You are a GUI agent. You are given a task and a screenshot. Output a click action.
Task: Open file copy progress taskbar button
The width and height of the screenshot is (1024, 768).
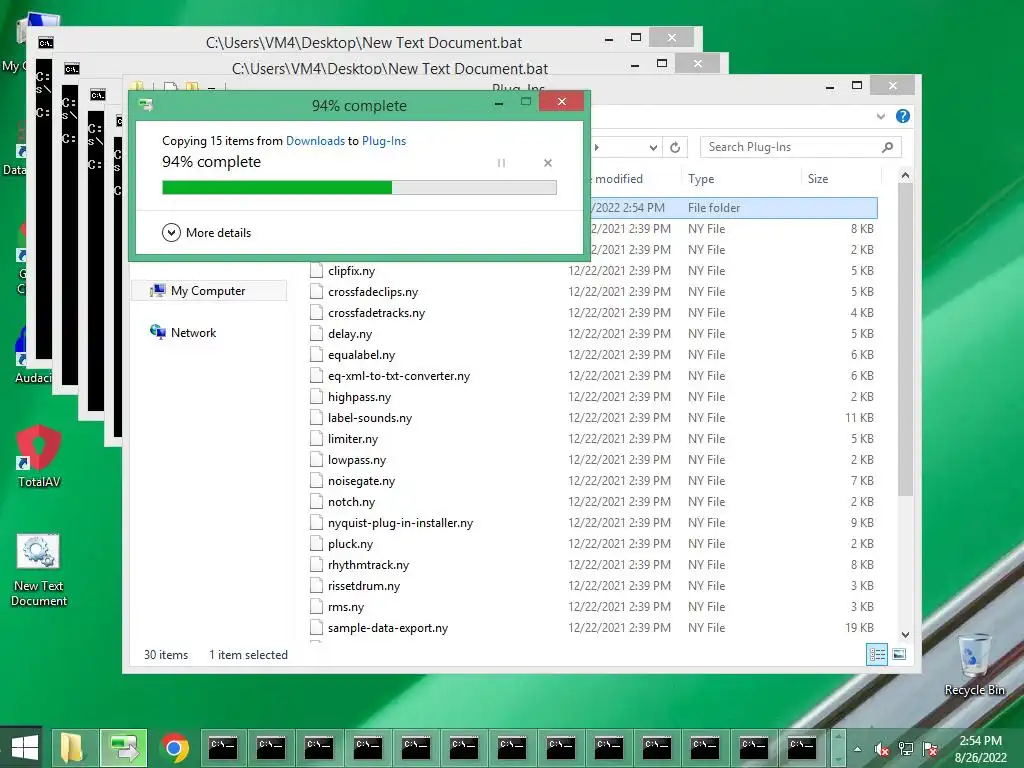pyautogui.click(x=123, y=748)
